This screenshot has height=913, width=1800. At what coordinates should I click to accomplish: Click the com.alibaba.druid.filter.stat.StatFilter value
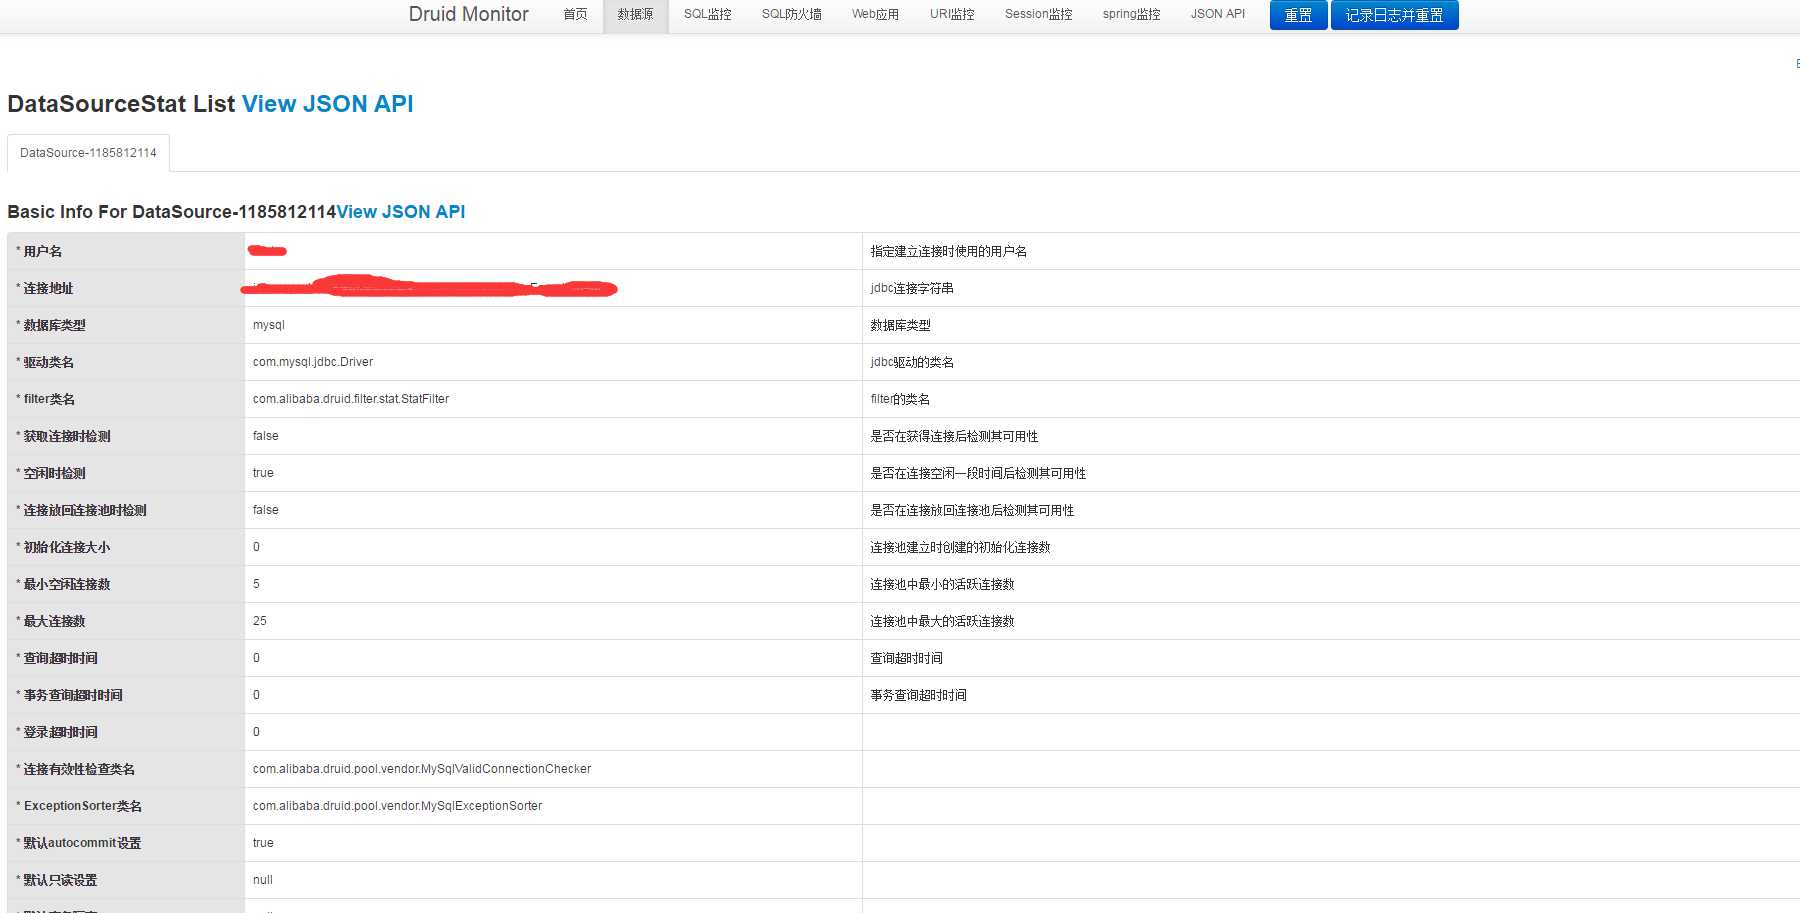coord(351,399)
